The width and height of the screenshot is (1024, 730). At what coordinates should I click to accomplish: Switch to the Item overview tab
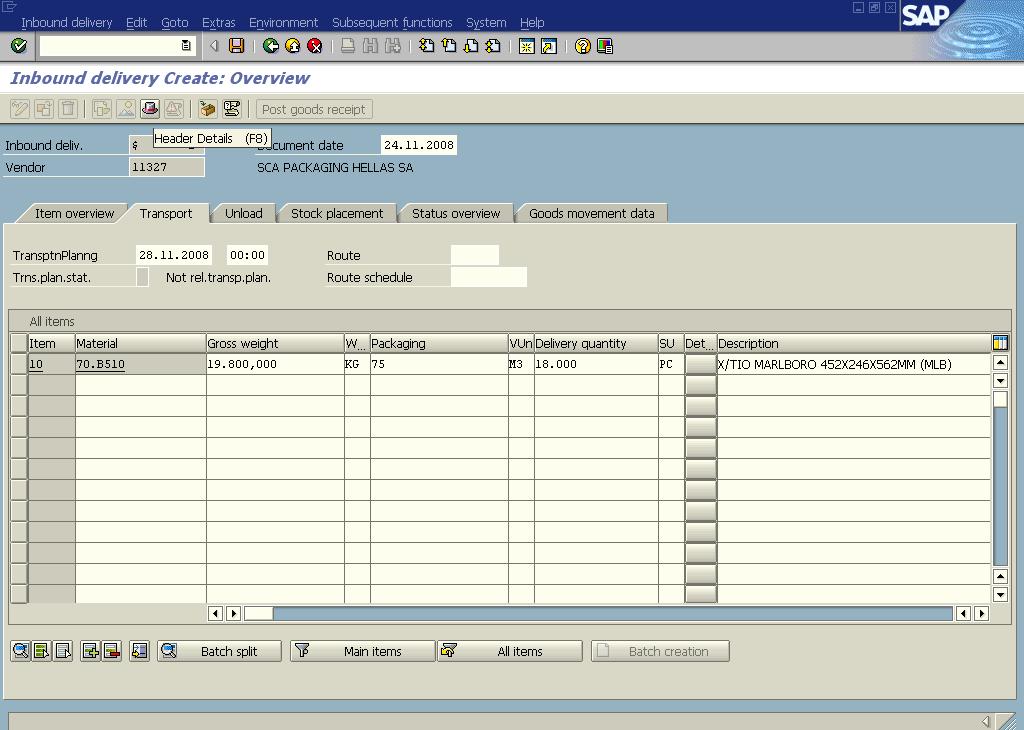(x=74, y=214)
